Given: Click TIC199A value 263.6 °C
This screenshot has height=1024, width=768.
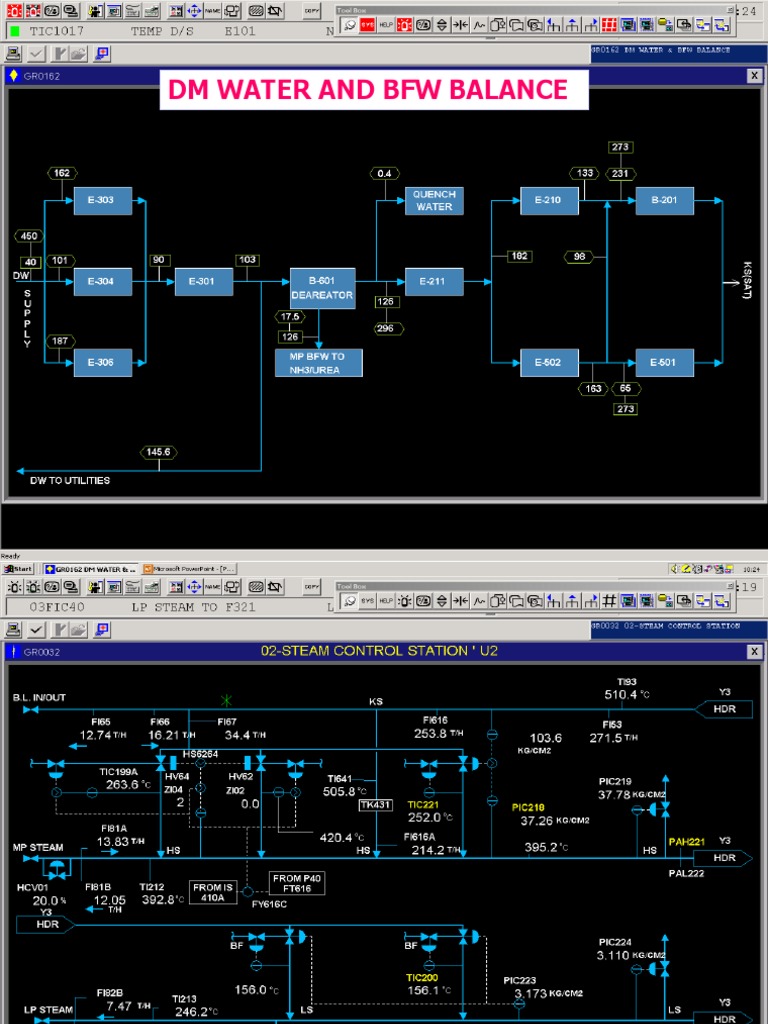Looking at the screenshot, I should point(128,784).
